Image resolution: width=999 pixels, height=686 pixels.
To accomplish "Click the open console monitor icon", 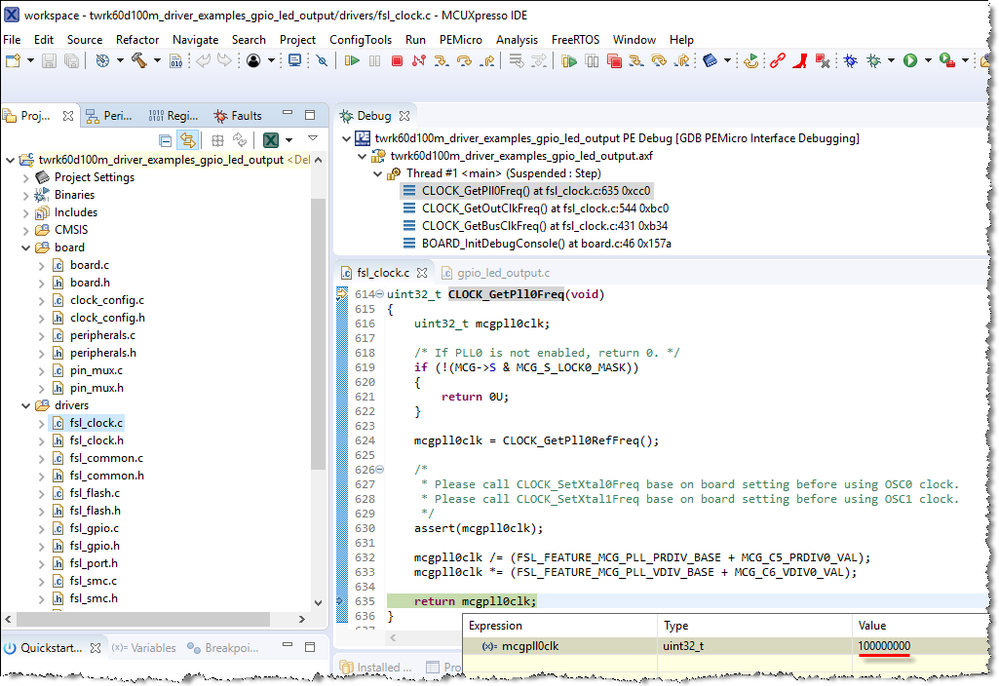I will [x=294, y=61].
